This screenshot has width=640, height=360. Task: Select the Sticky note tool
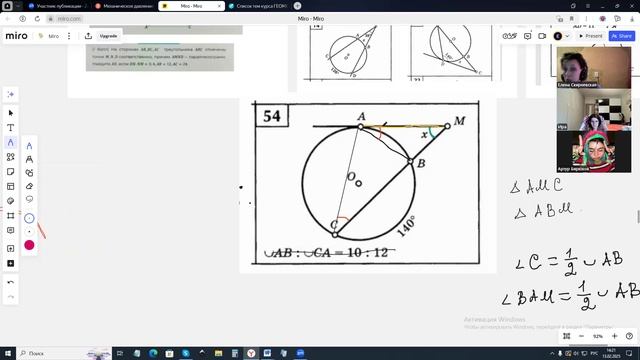pyautogui.click(x=11, y=171)
